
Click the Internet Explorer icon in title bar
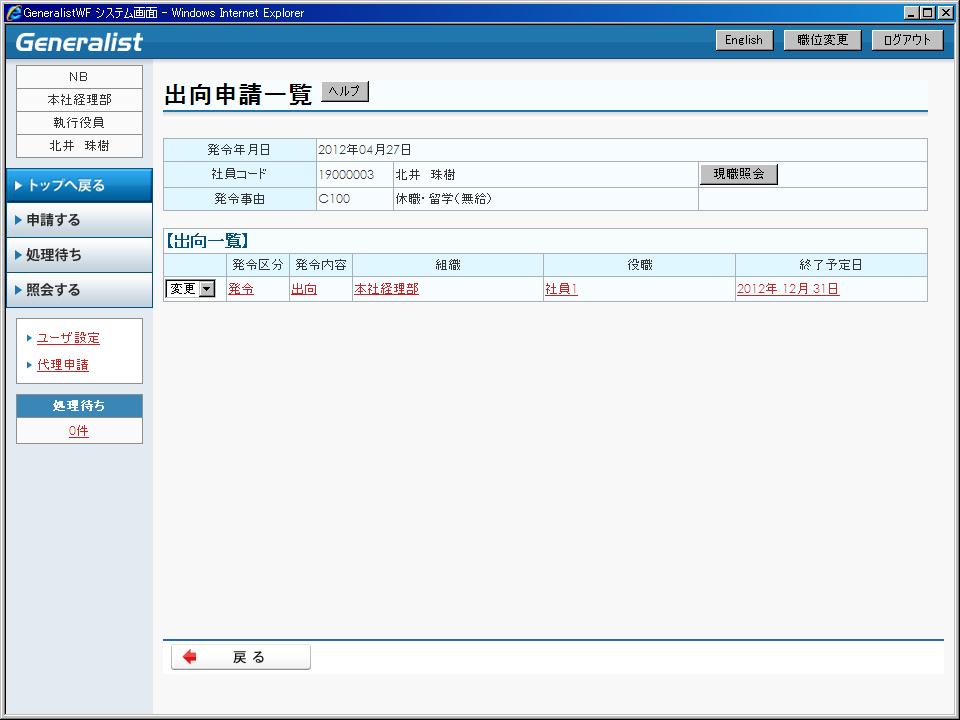click(x=13, y=13)
